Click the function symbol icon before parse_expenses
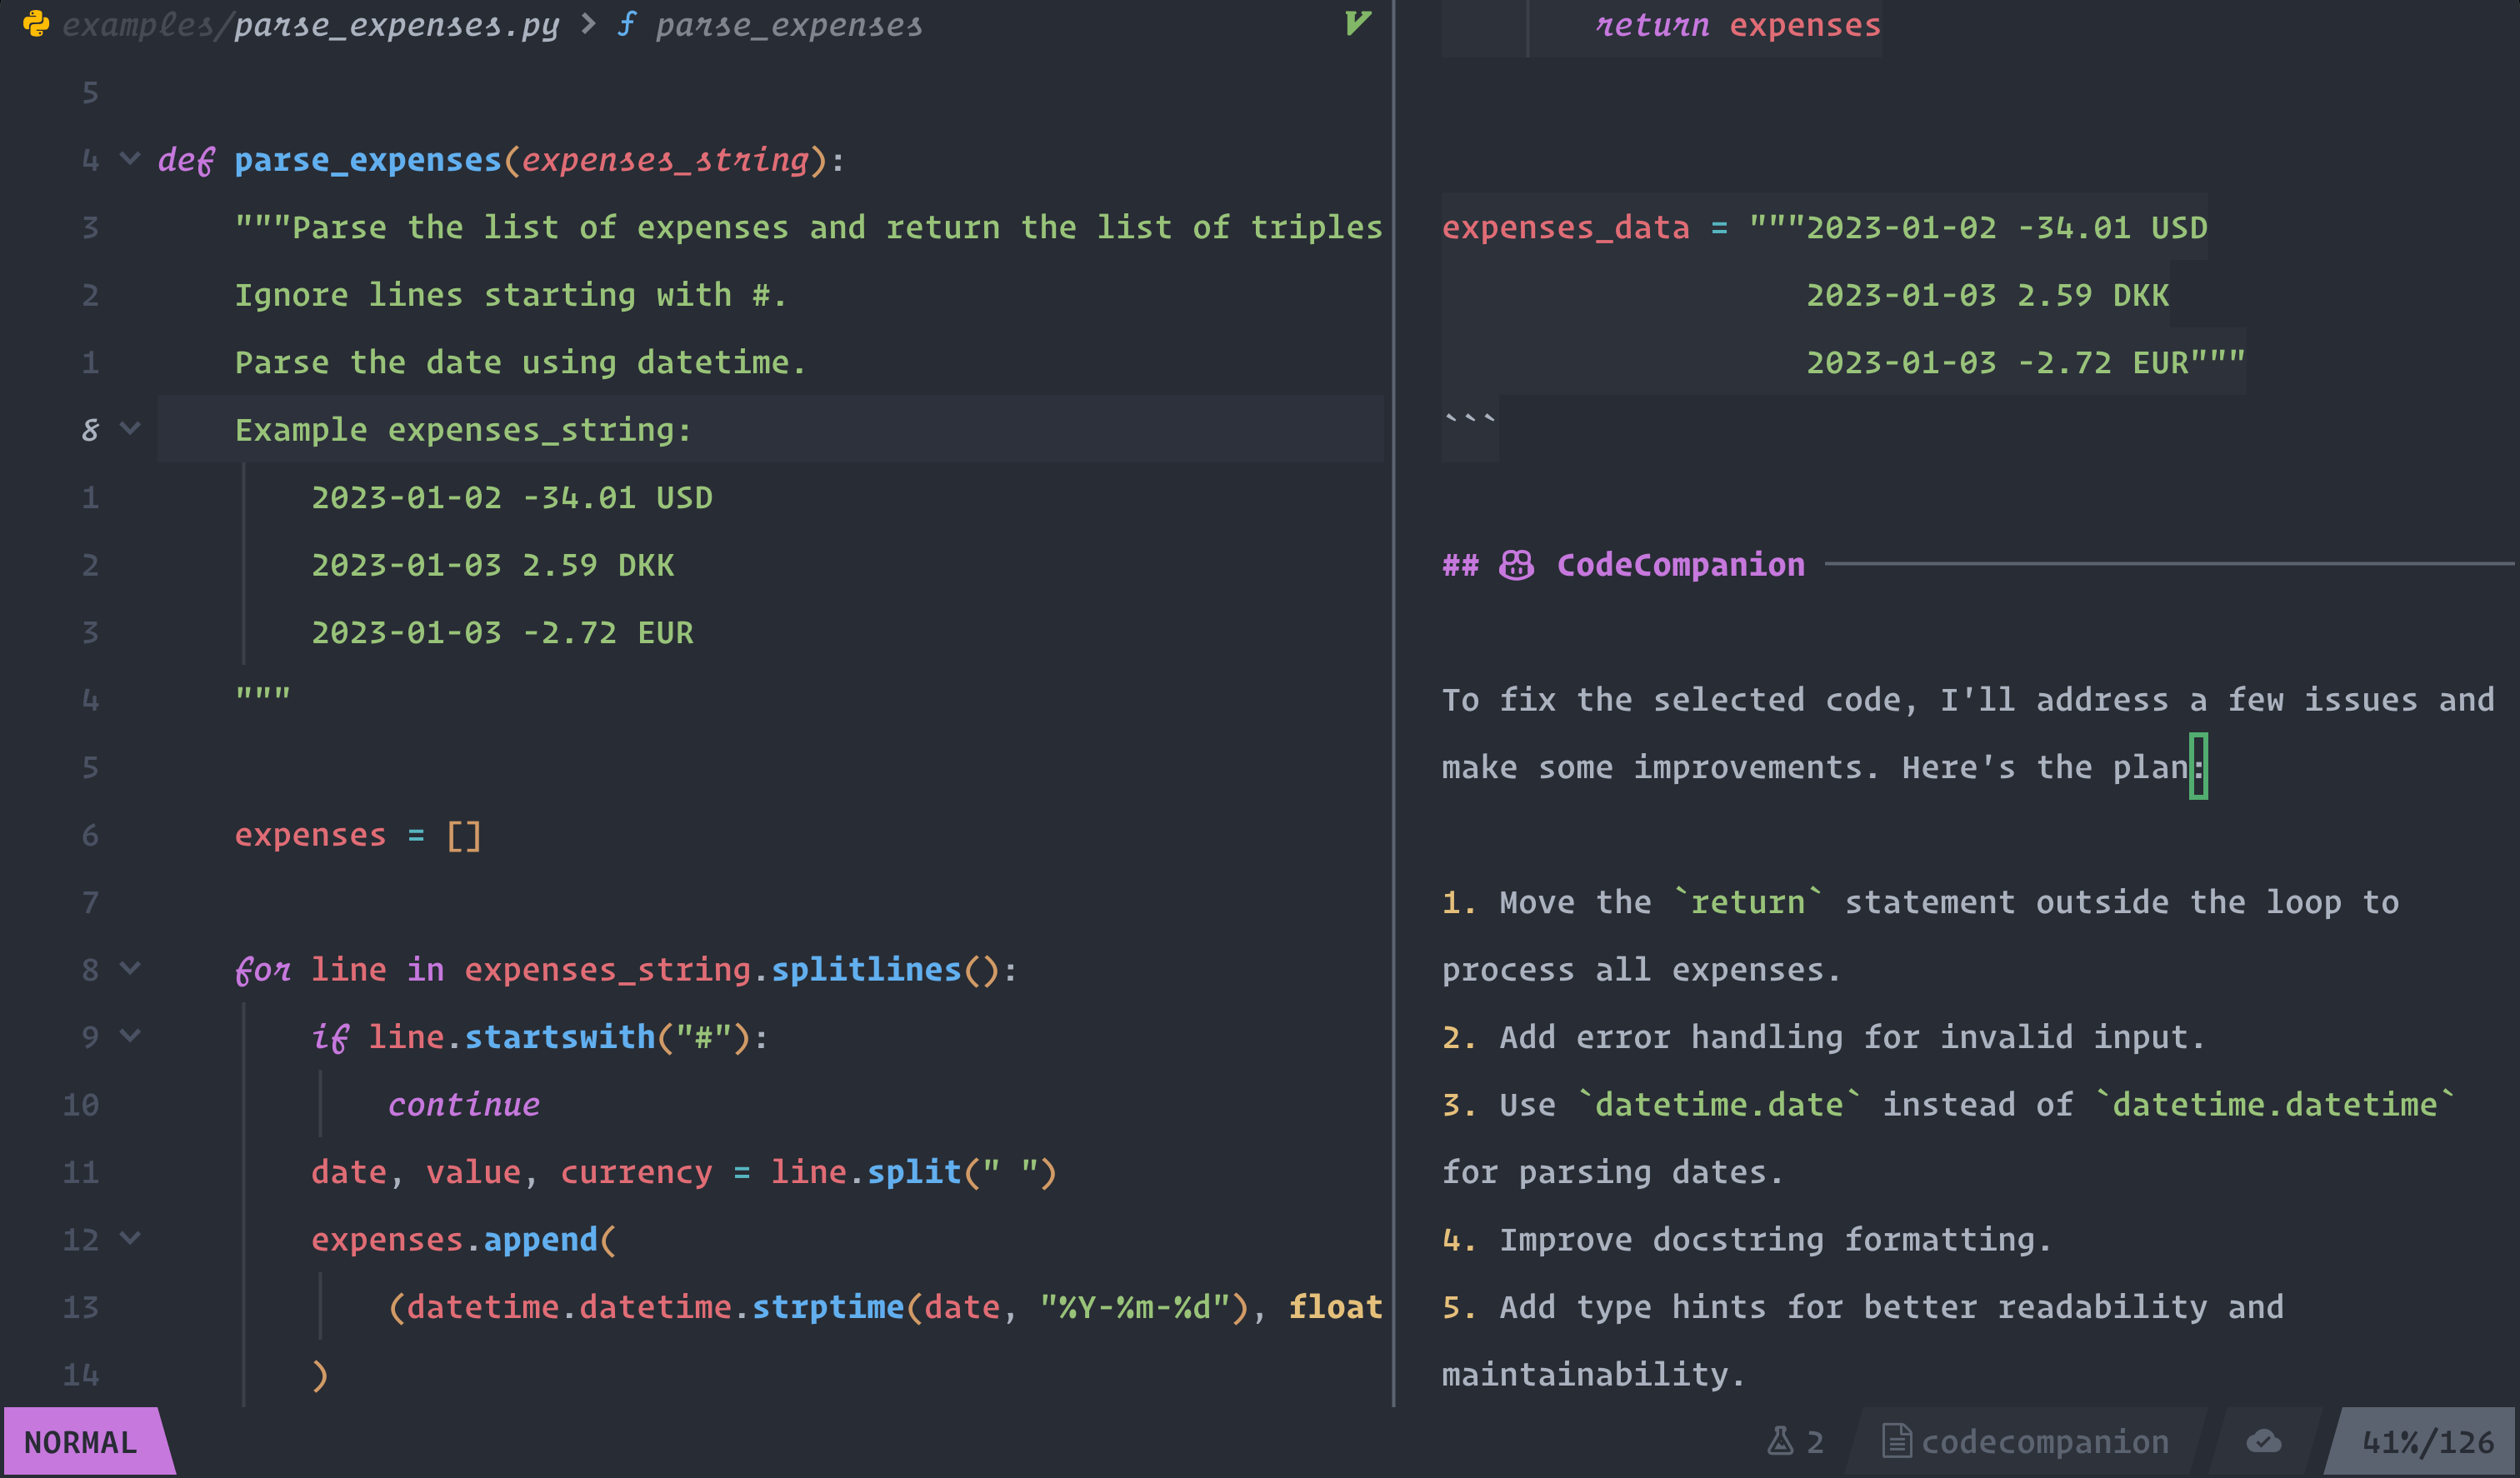The image size is (2520, 1478). coord(627,24)
